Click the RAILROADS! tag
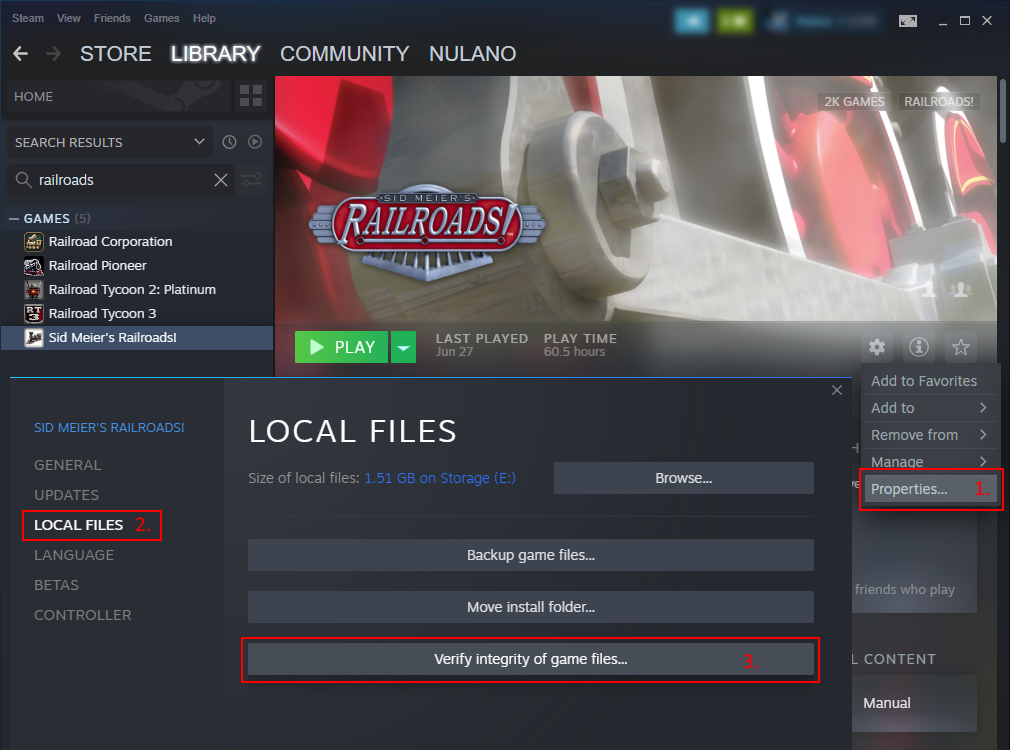The width and height of the screenshot is (1010, 750). pos(939,101)
